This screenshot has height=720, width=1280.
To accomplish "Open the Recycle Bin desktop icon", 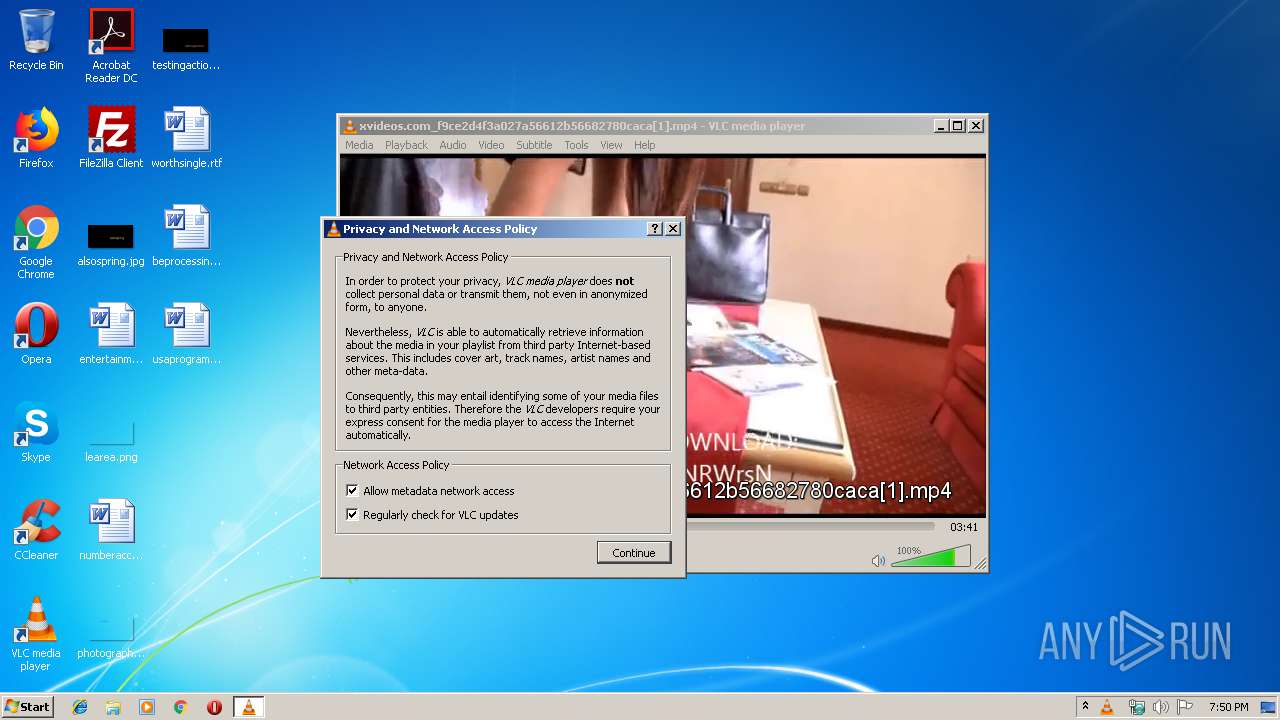I will (x=36, y=40).
